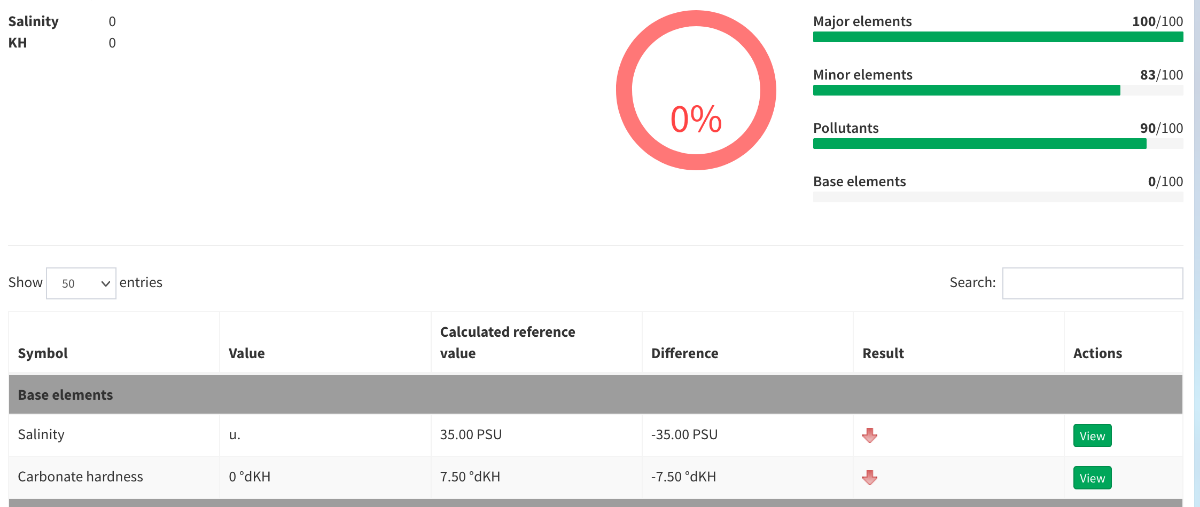Sort table by Result column header

[883, 353]
